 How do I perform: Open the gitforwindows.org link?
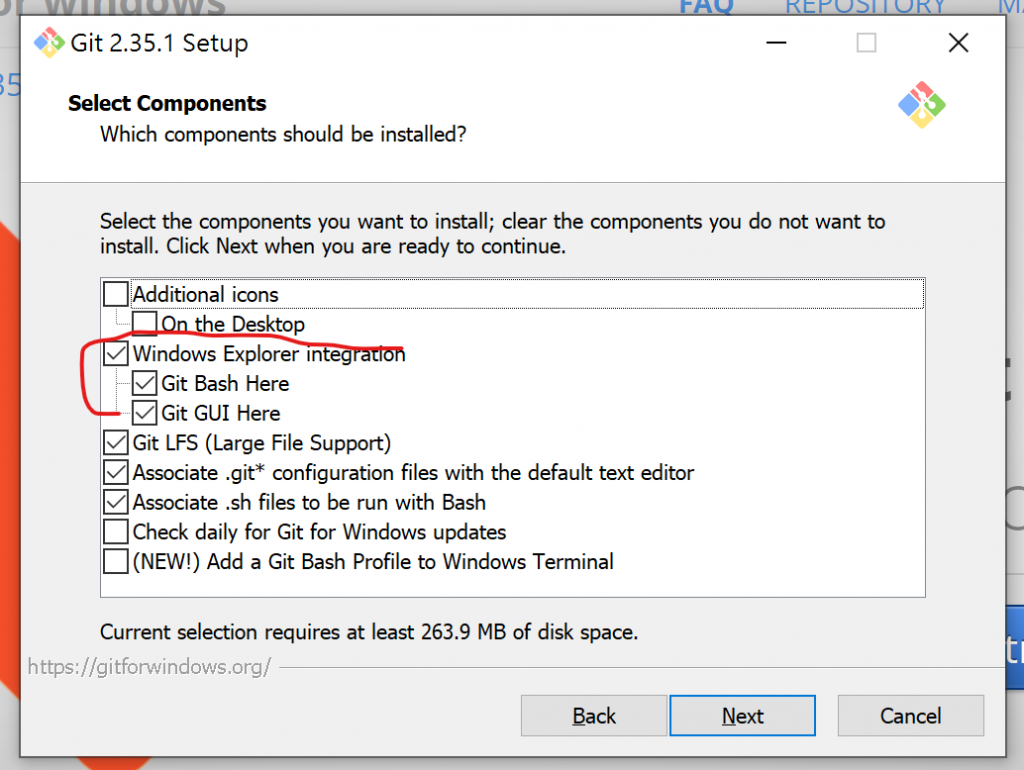[x=149, y=666]
